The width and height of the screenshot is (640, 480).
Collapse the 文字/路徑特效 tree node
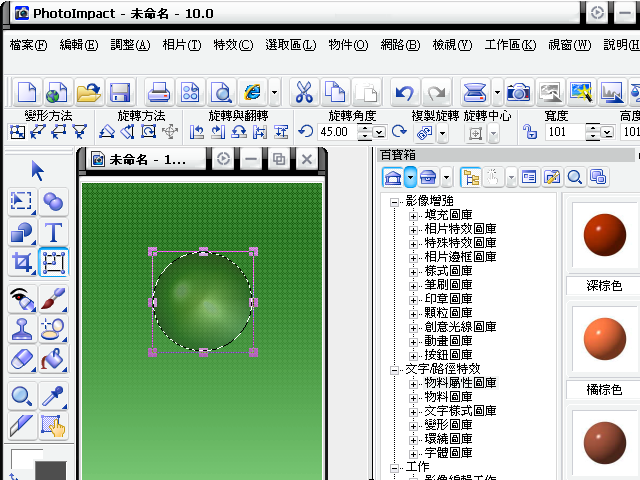(x=394, y=370)
